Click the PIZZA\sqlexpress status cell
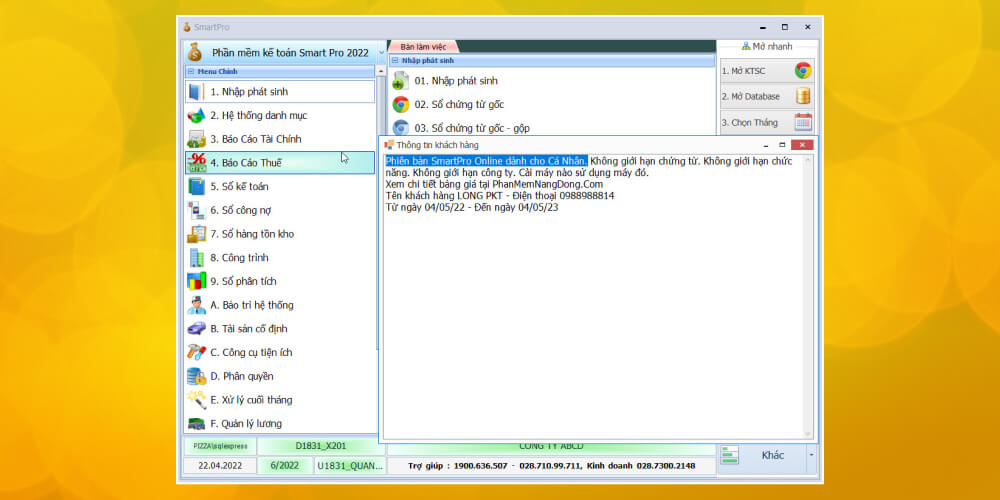Screen dimensions: 1000x500 pos(220,446)
